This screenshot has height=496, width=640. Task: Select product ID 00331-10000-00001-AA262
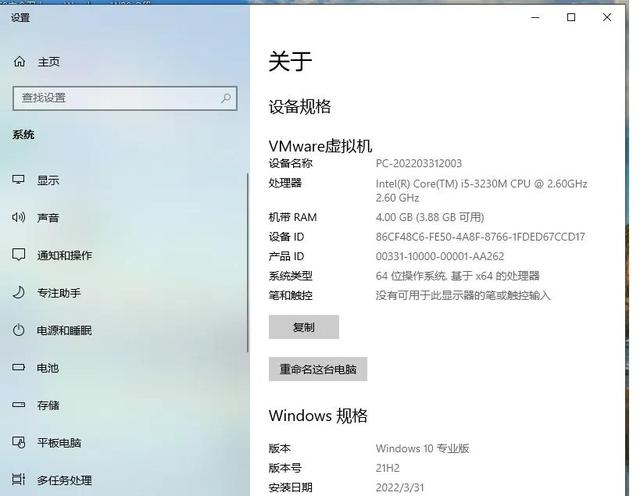point(440,256)
